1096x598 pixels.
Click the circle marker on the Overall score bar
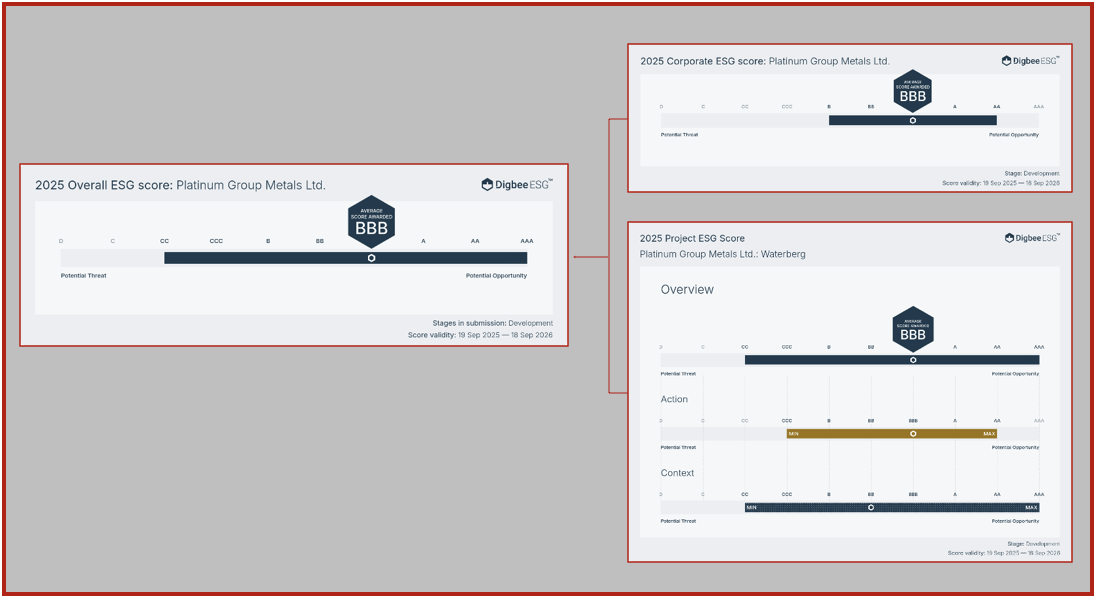[371, 258]
